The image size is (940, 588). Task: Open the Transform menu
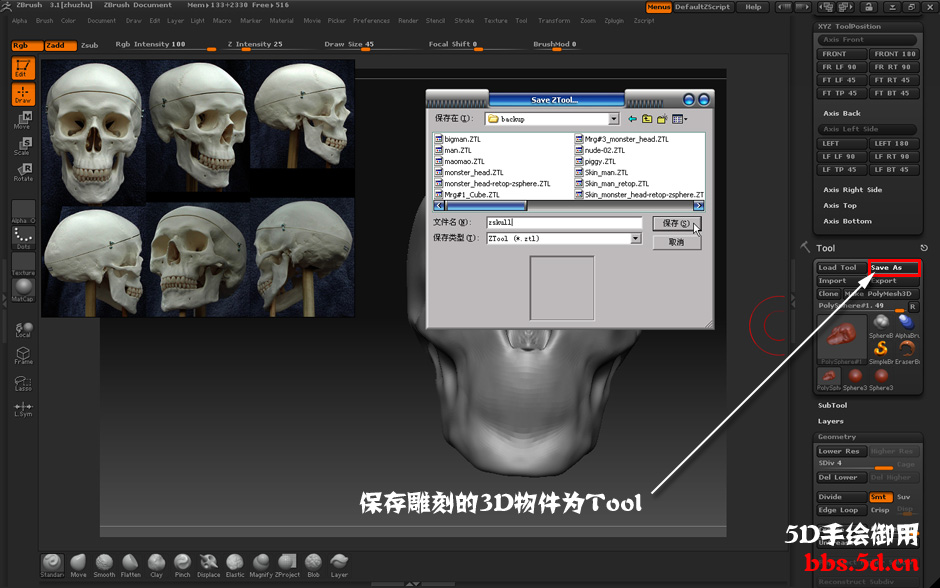pyautogui.click(x=554, y=20)
